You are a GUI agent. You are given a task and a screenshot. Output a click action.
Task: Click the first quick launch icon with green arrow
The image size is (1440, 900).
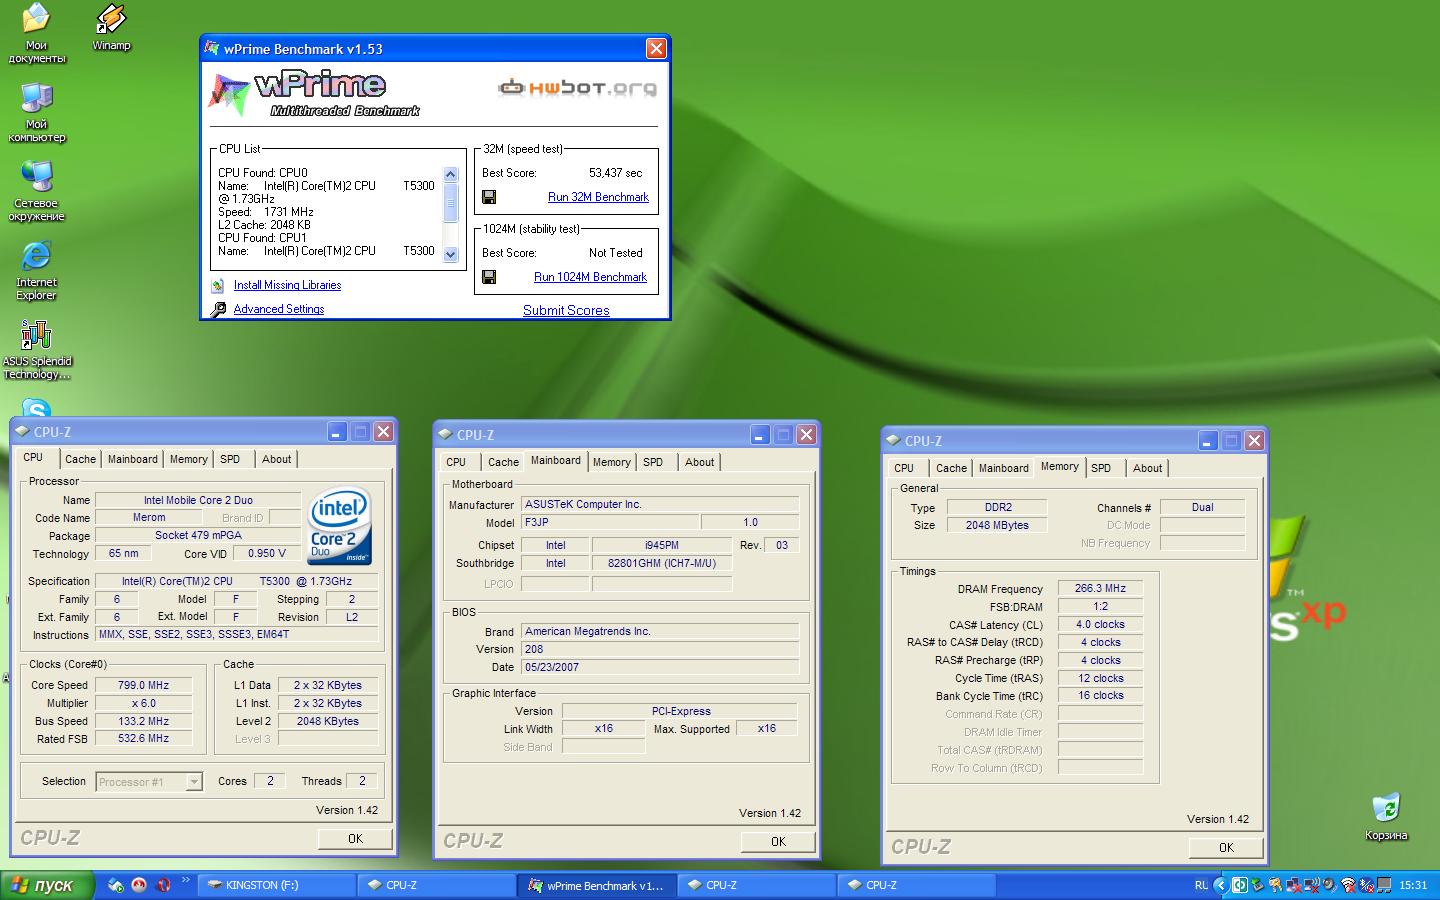116,885
